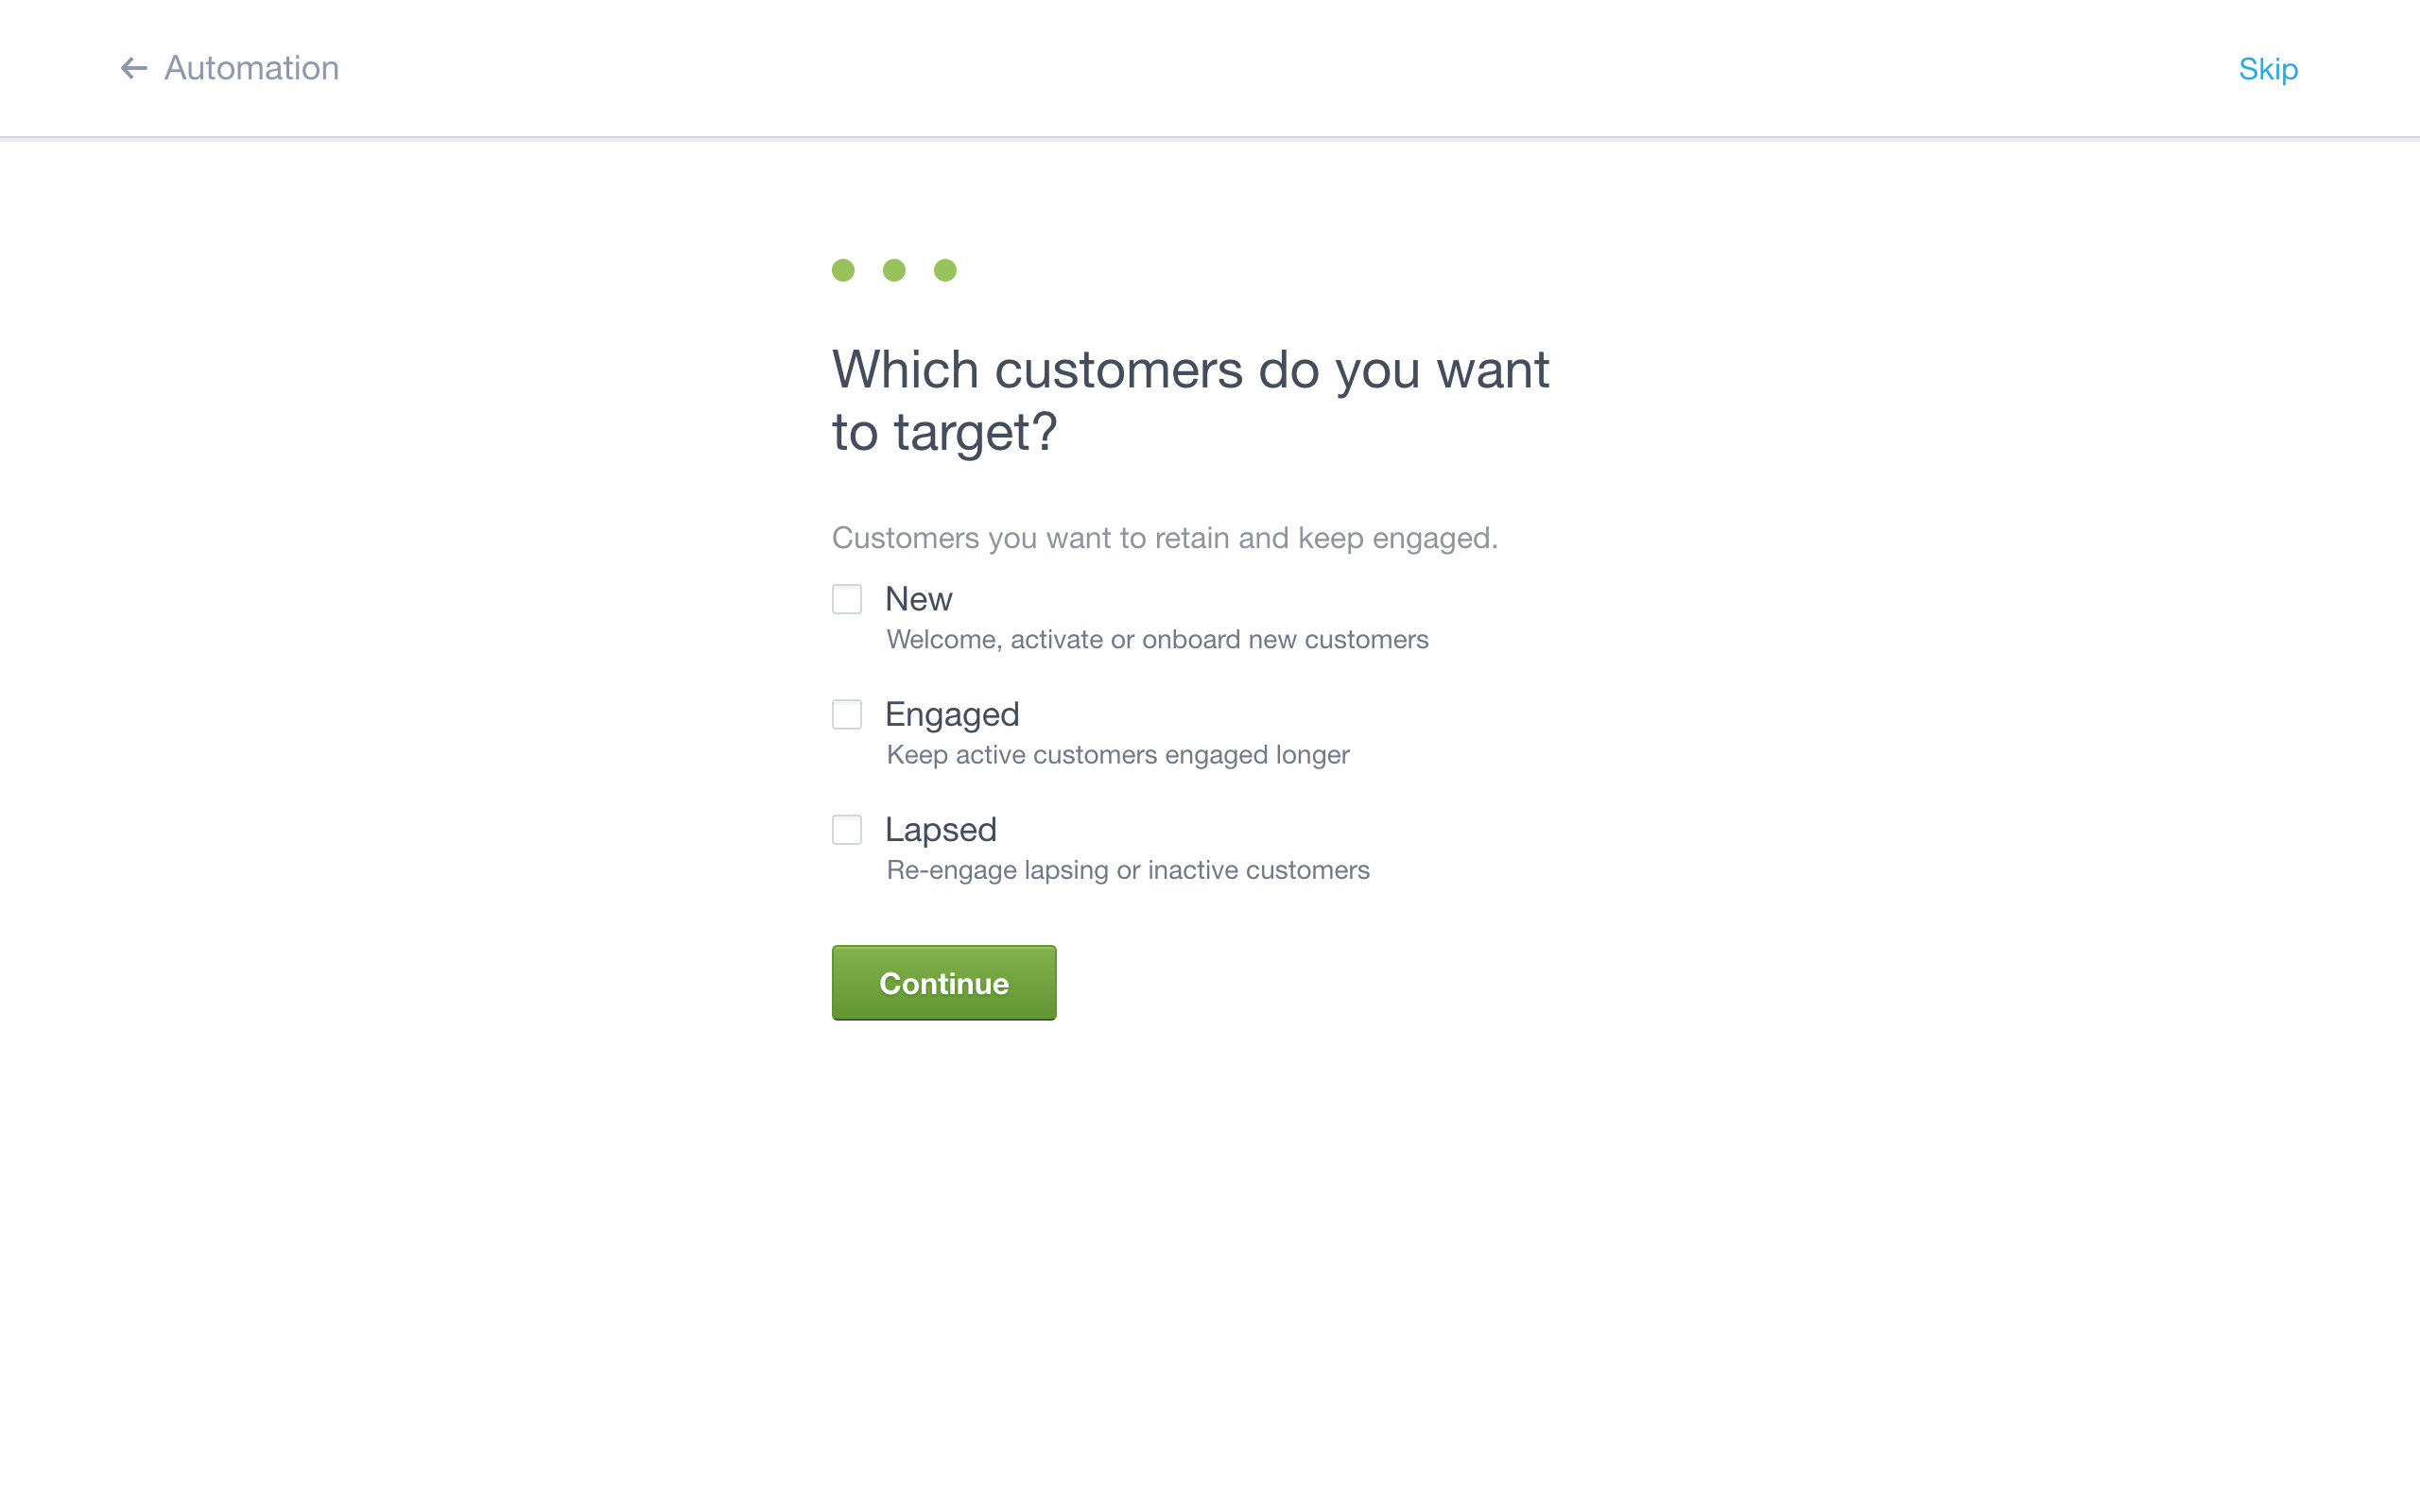Skip this step via the Skip link
Screen dimensions: 2420x1512
click(x=2268, y=69)
